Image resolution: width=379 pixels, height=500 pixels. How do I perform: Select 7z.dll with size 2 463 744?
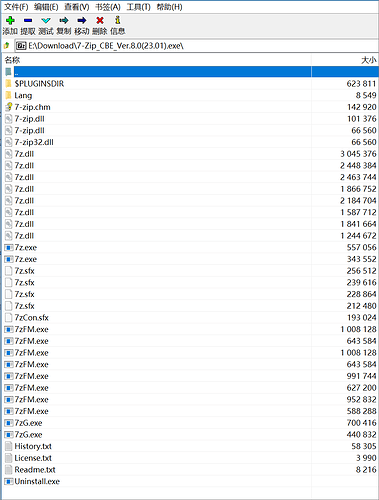191,177
